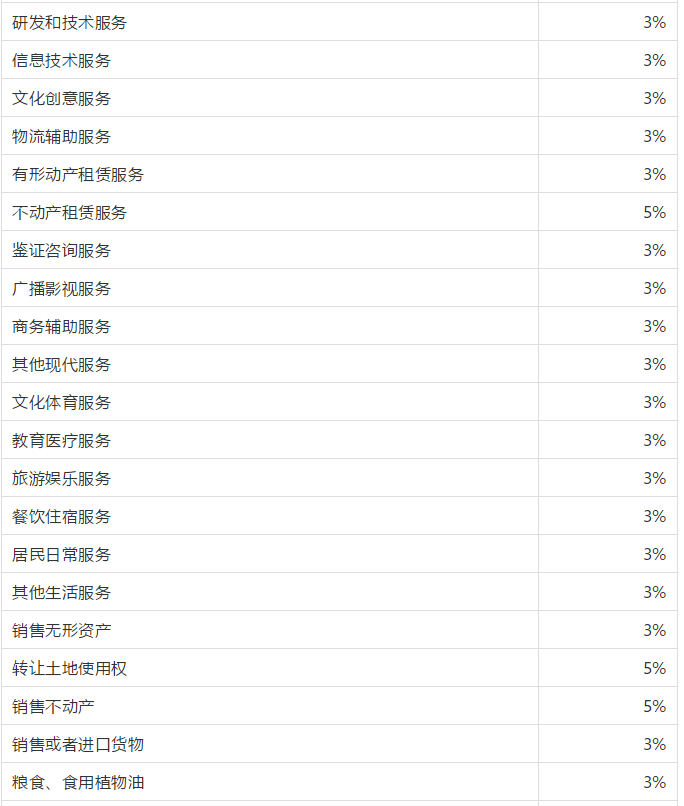
Task: Select the 餐饮住宿服务 cell
Action: click(x=62, y=516)
